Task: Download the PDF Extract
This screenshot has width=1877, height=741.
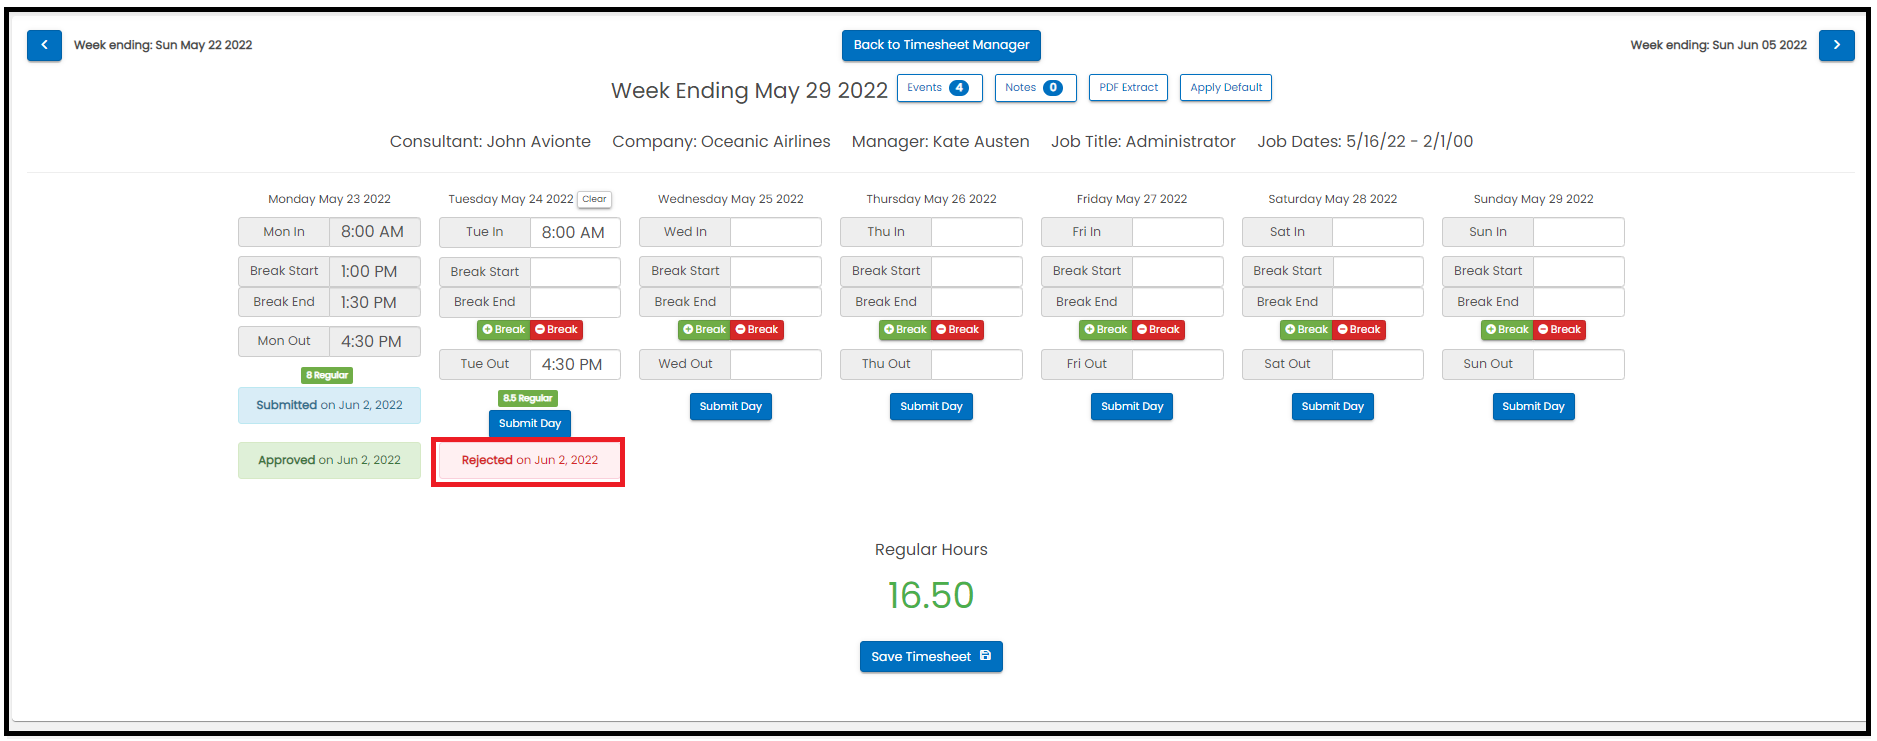Action: click(x=1128, y=88)
